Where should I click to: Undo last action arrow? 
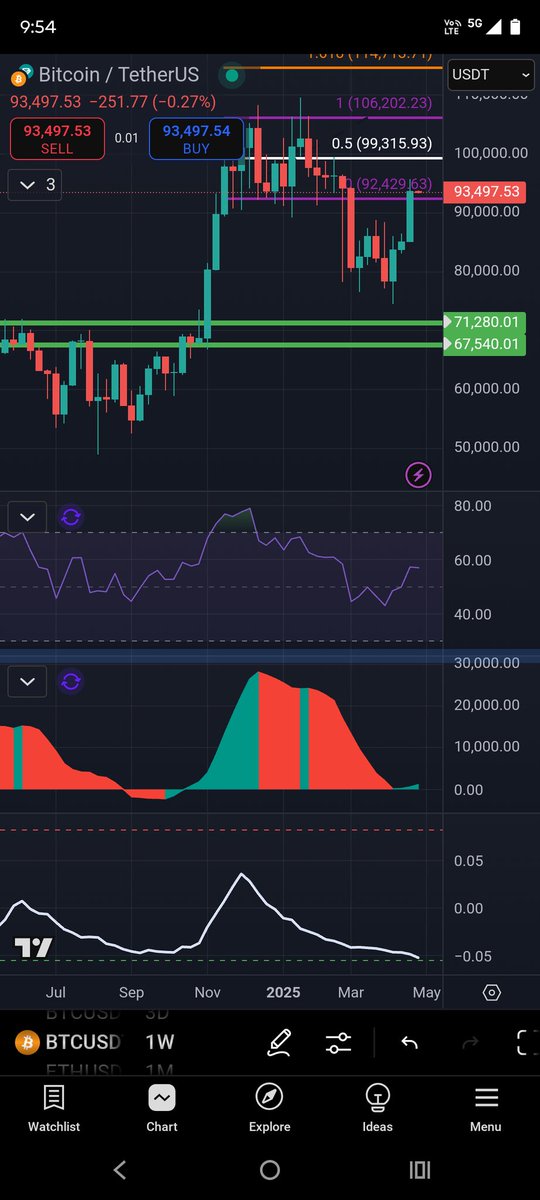[x=409, y=1043]
